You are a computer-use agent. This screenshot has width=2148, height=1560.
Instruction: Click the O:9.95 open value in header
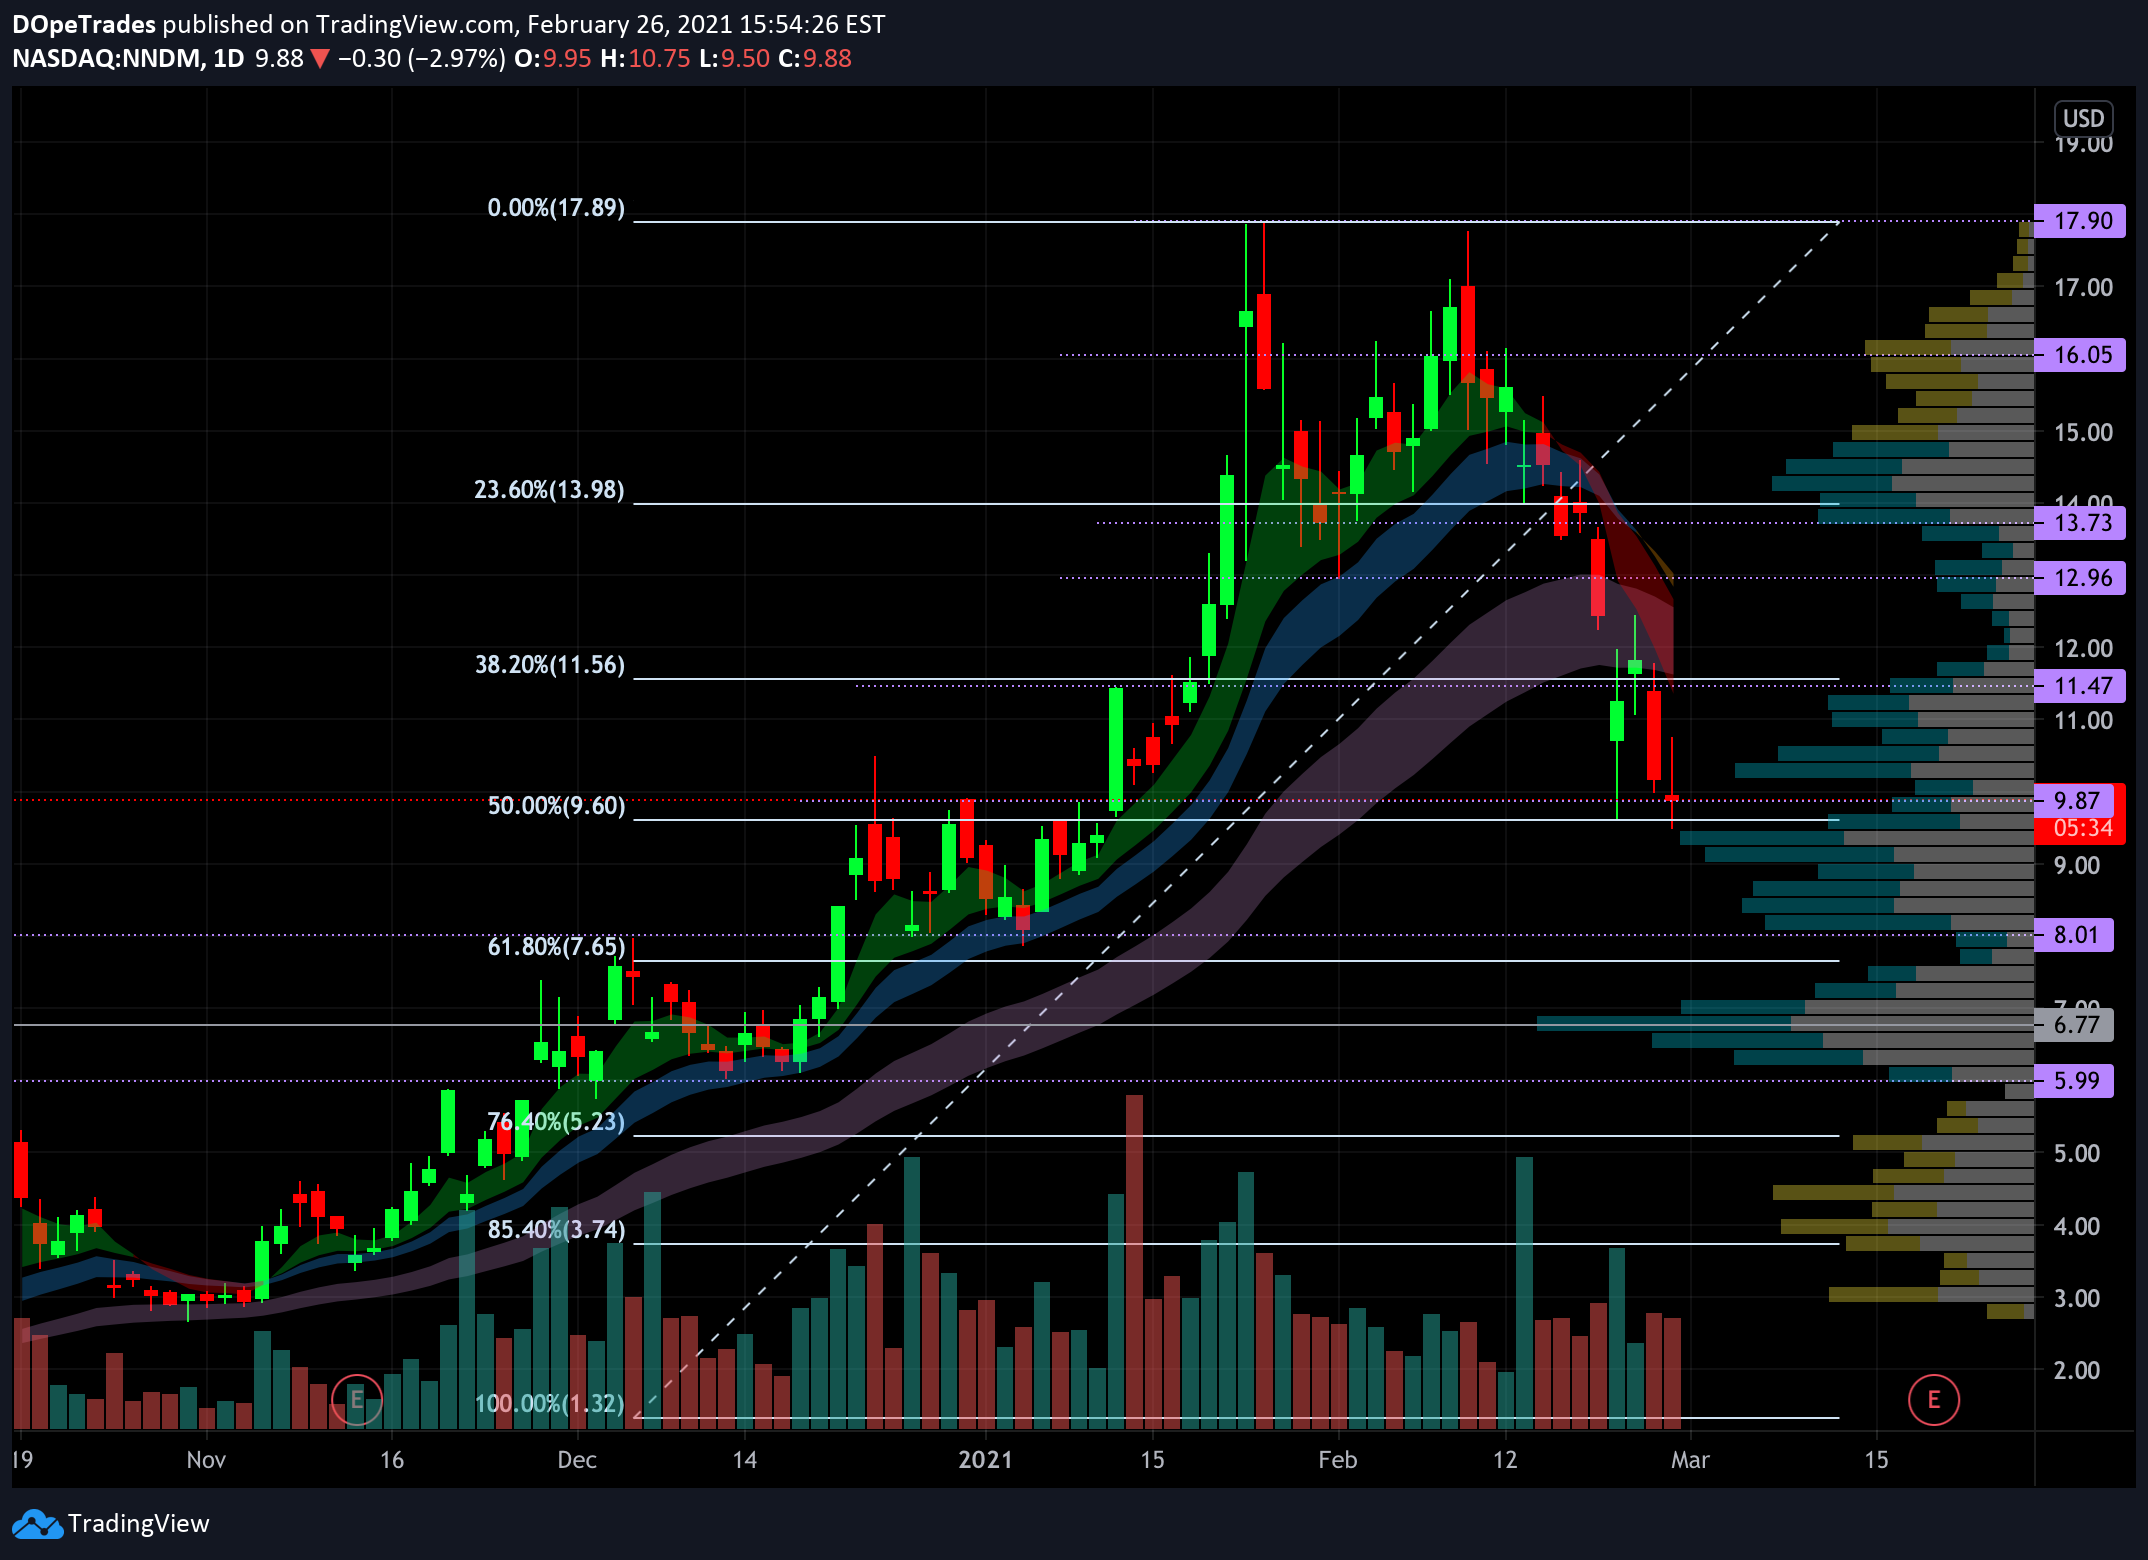point(553,59)
